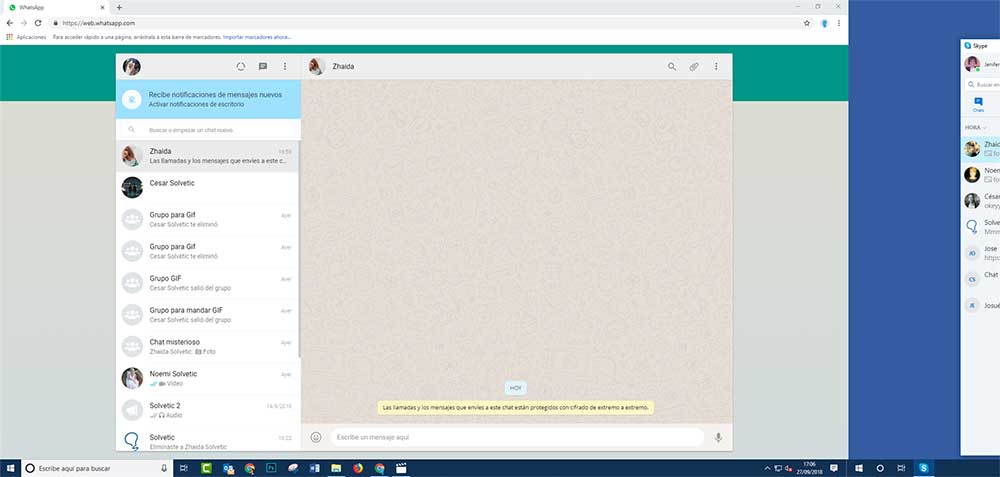
Task: Open the WhatsApp Status icon
Action: tap(240, 66)
